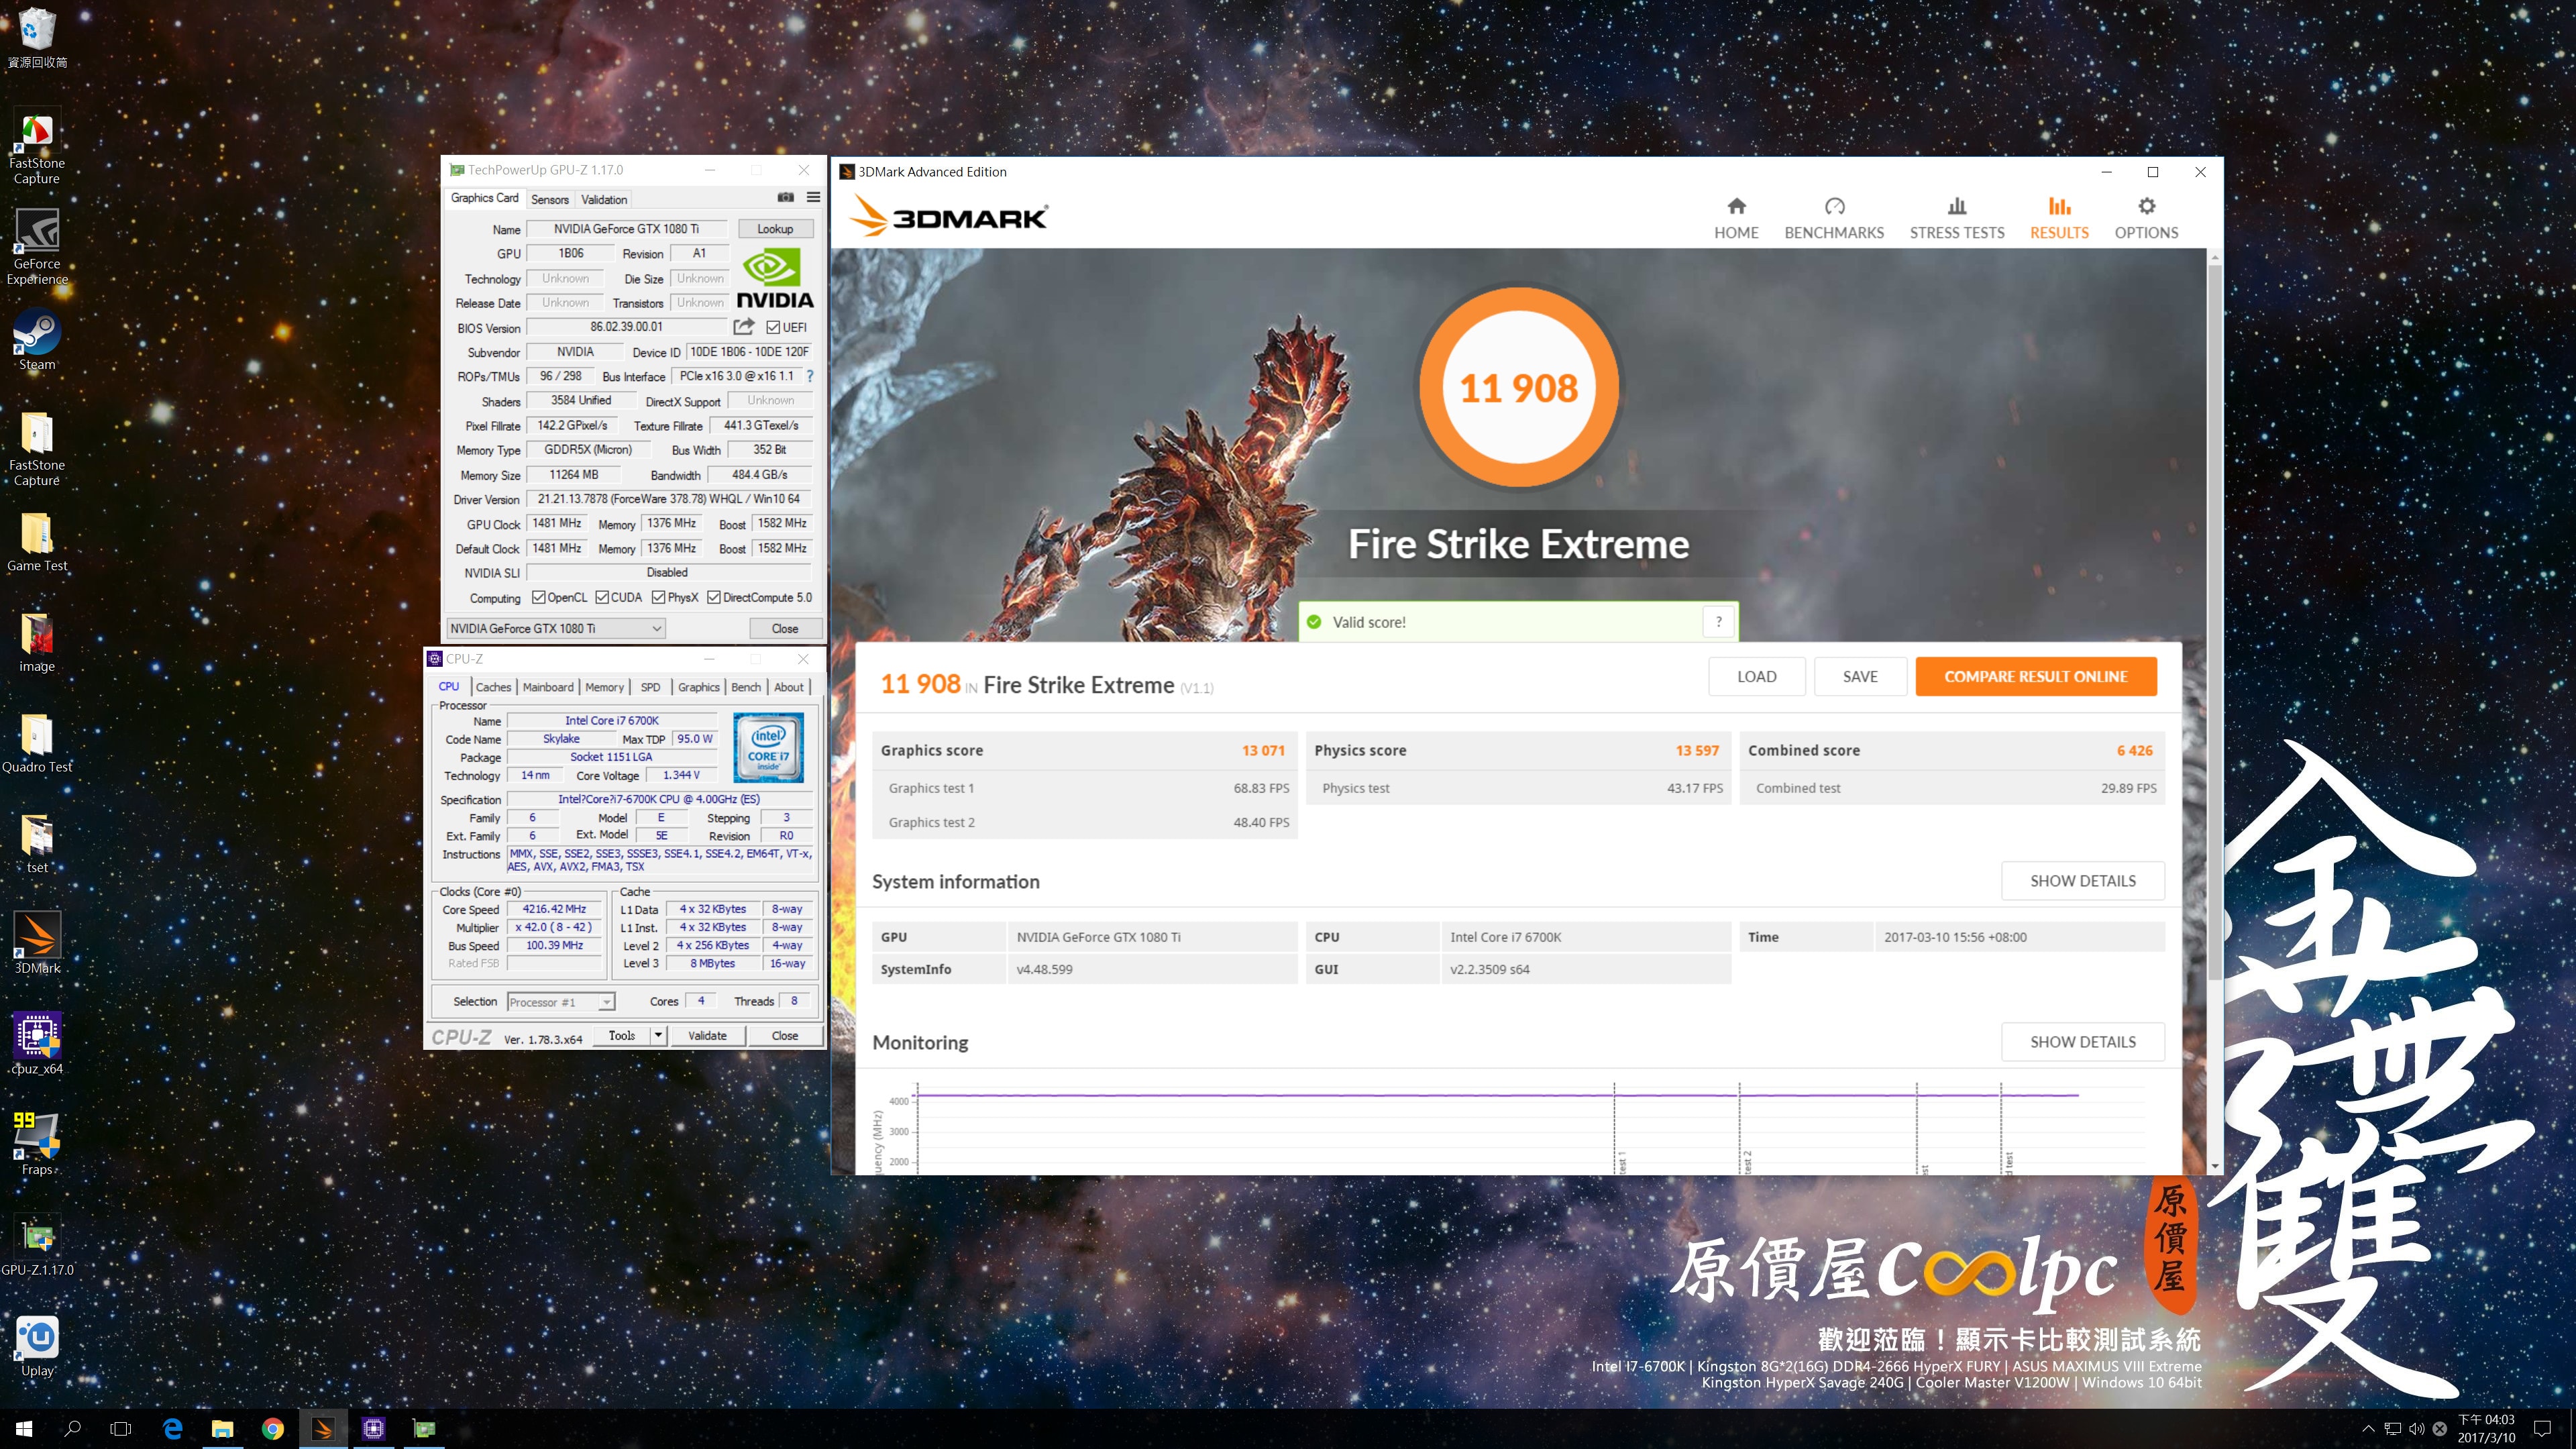Click the CPU-Z Tools button
The width and height of the screenshot is (2576, 1449).
(622, 1035)
